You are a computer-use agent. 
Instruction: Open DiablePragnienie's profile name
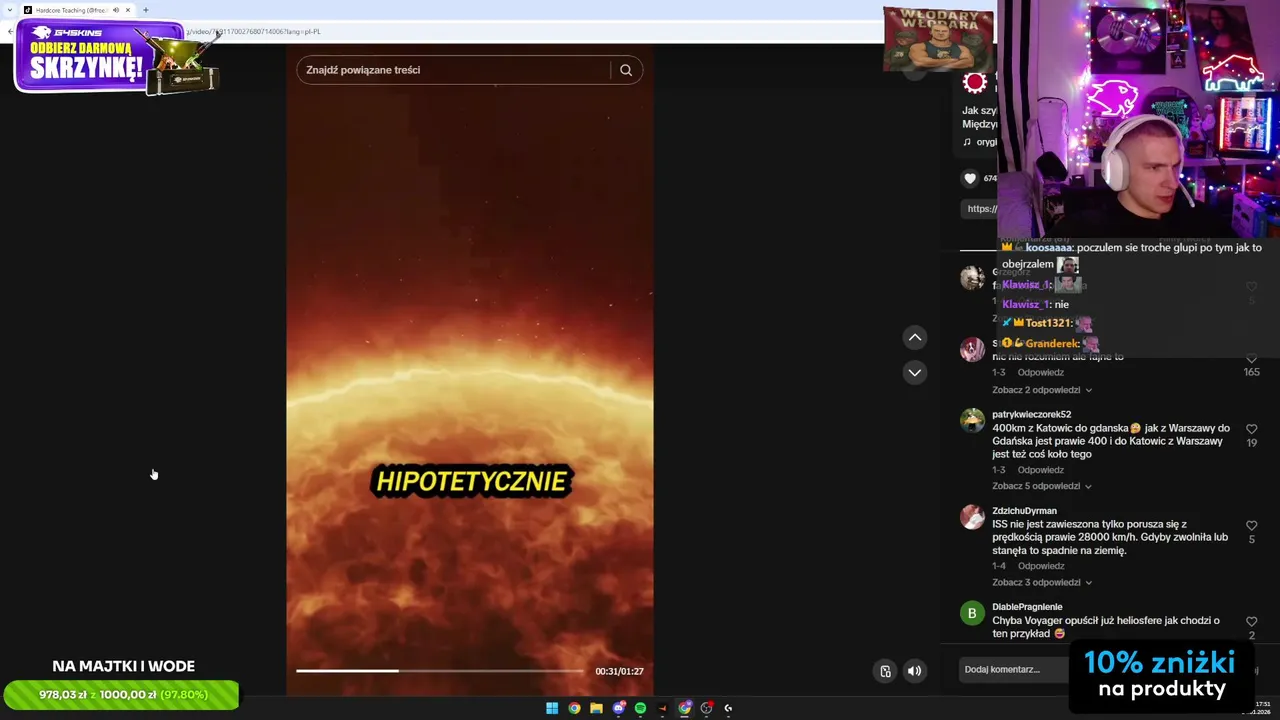coord(1027,607)
